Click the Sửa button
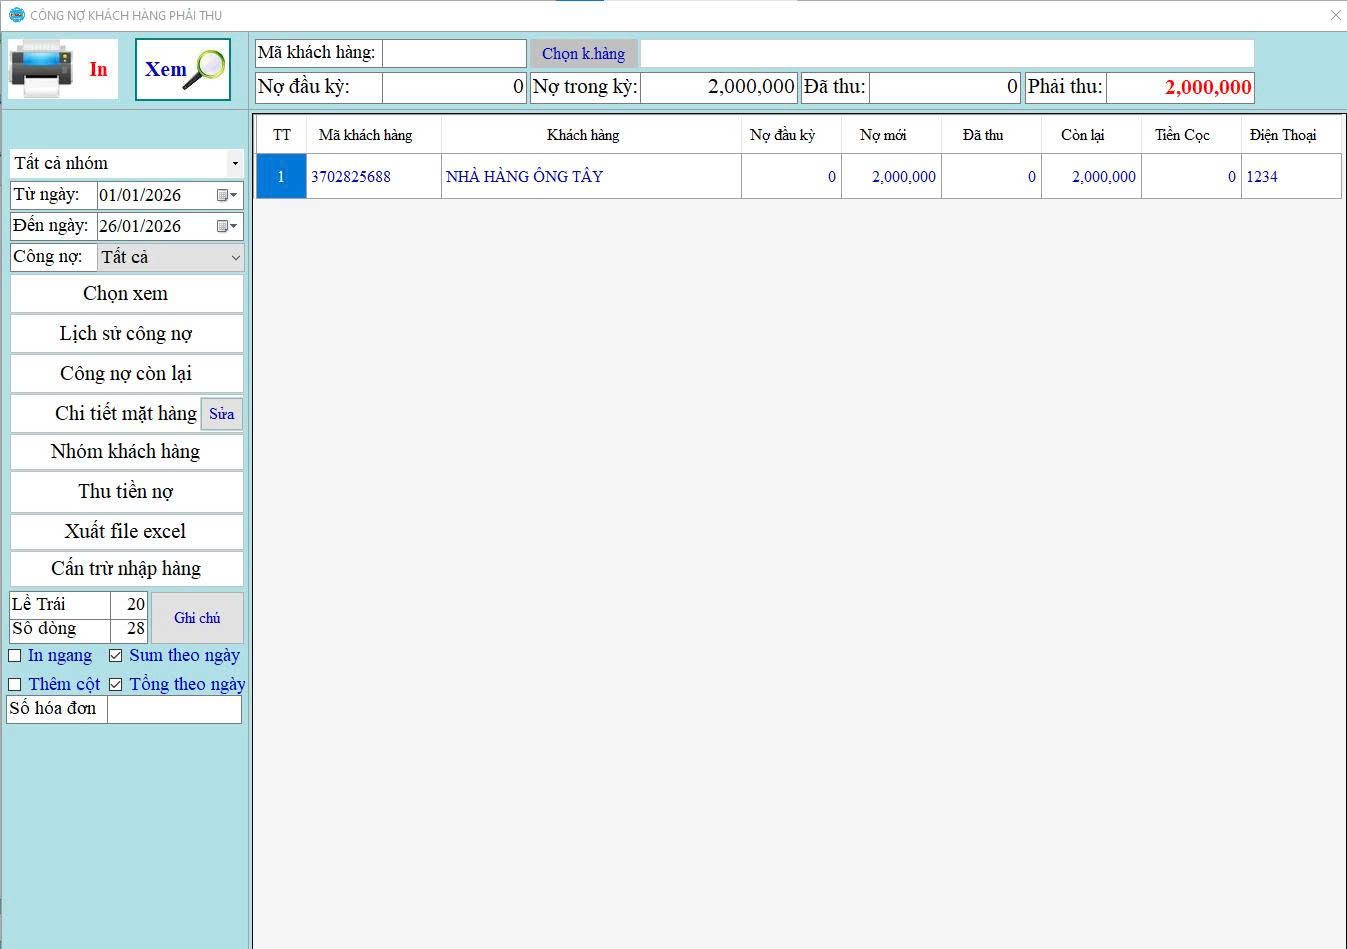Screen dimensions: 1347x949 click(221, 414)
